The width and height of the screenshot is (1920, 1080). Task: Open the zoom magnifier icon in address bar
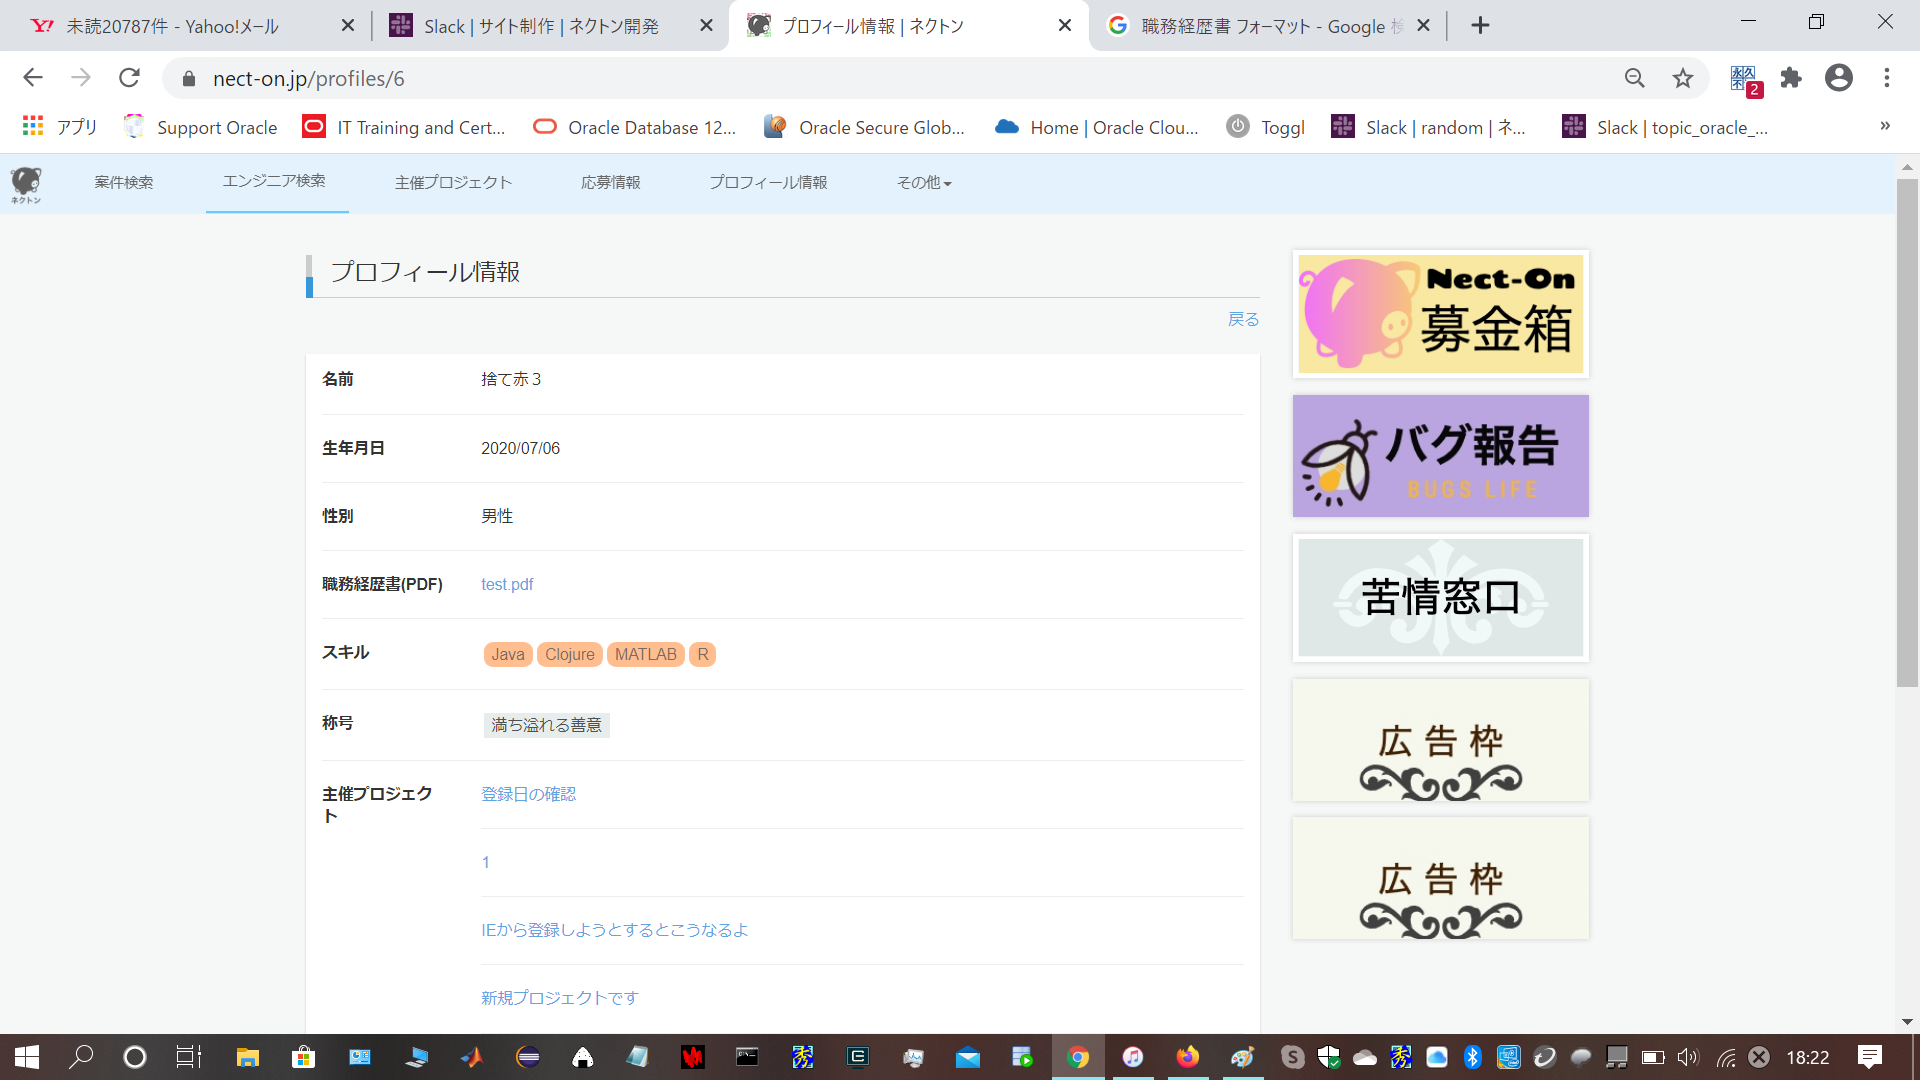click(1635, 78)
